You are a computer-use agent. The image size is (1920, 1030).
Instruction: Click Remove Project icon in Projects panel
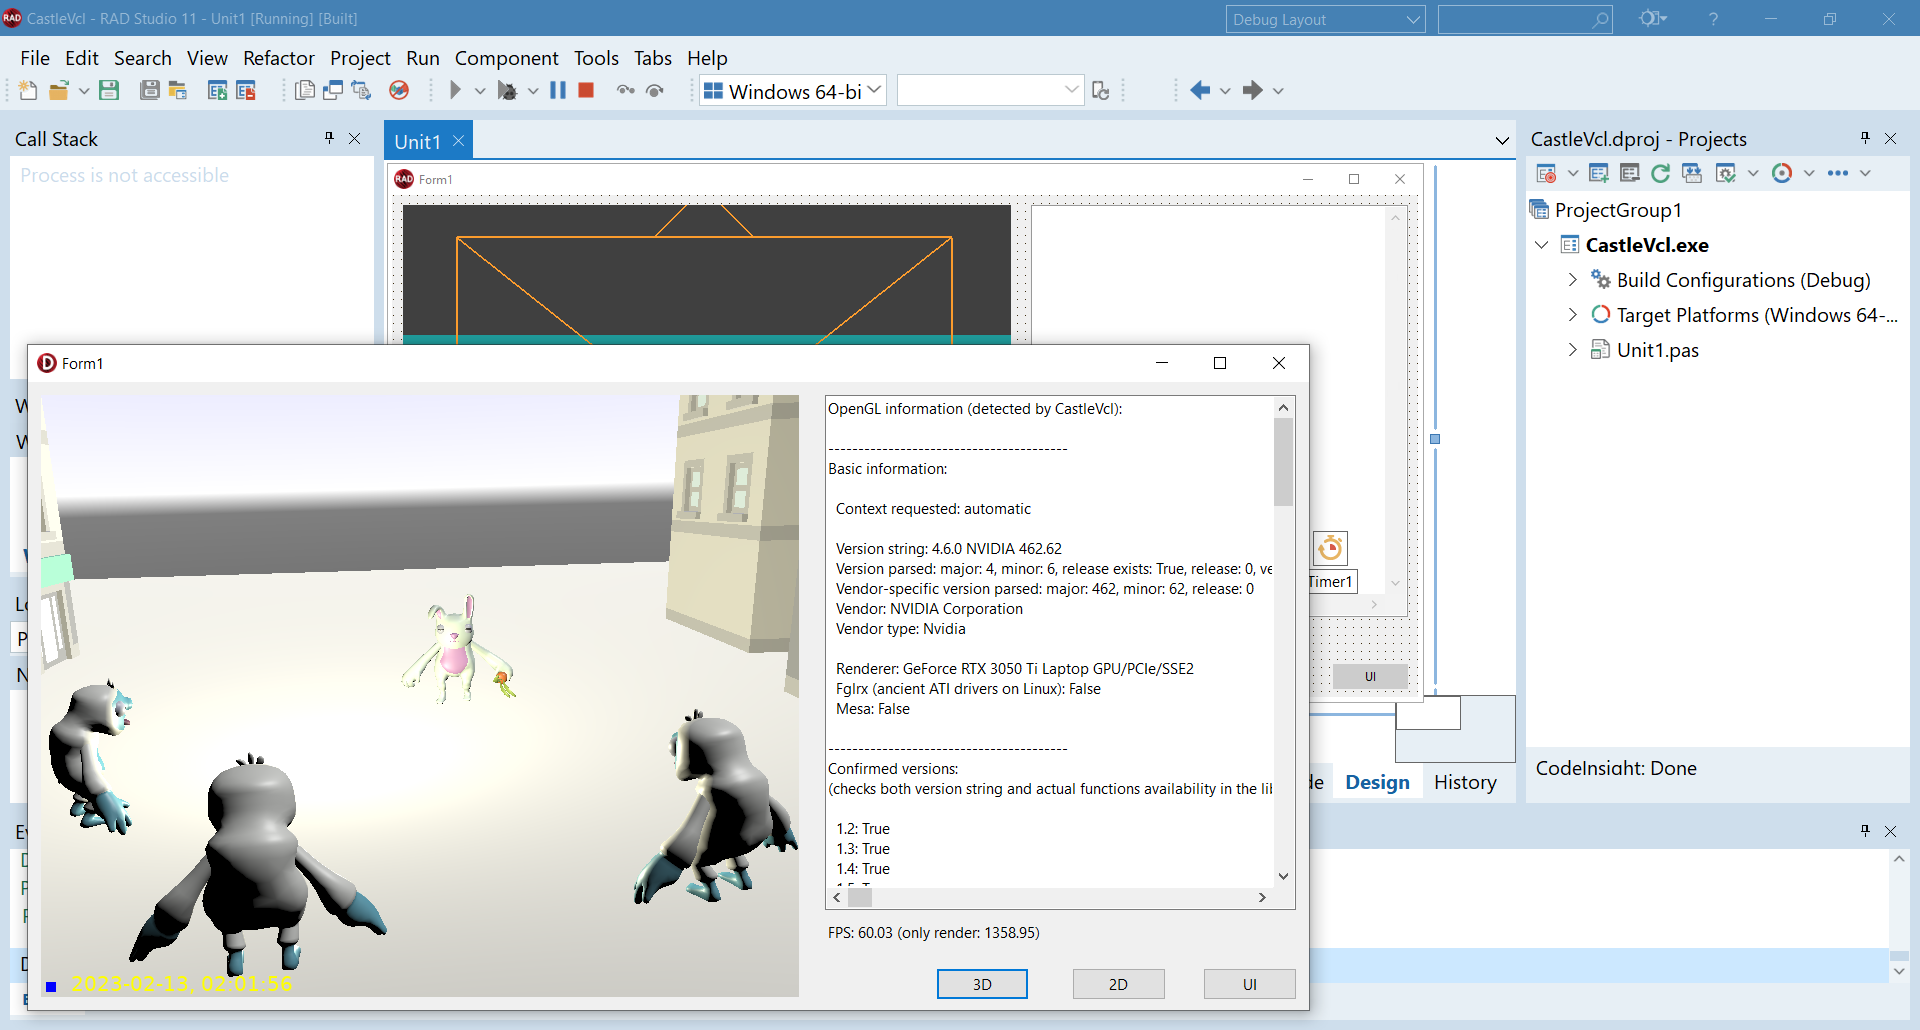(x=1630, y=173)
